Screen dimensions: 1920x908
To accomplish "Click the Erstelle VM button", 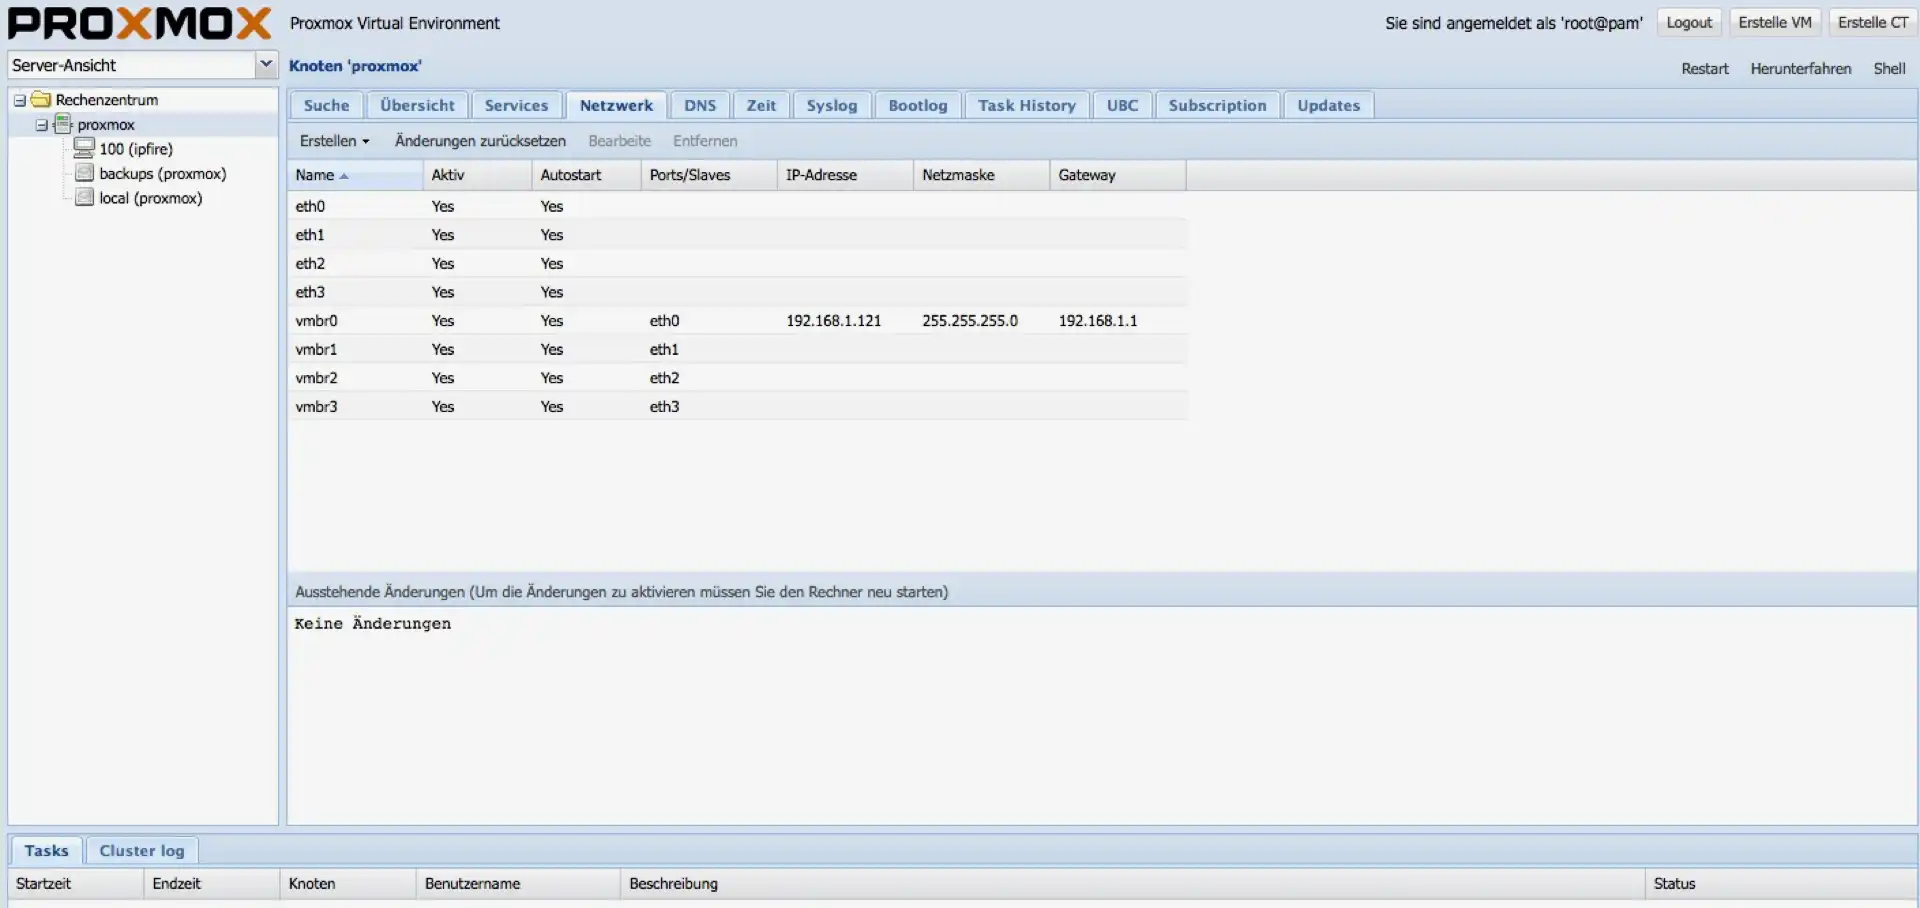I will (x=1774, y=23).
